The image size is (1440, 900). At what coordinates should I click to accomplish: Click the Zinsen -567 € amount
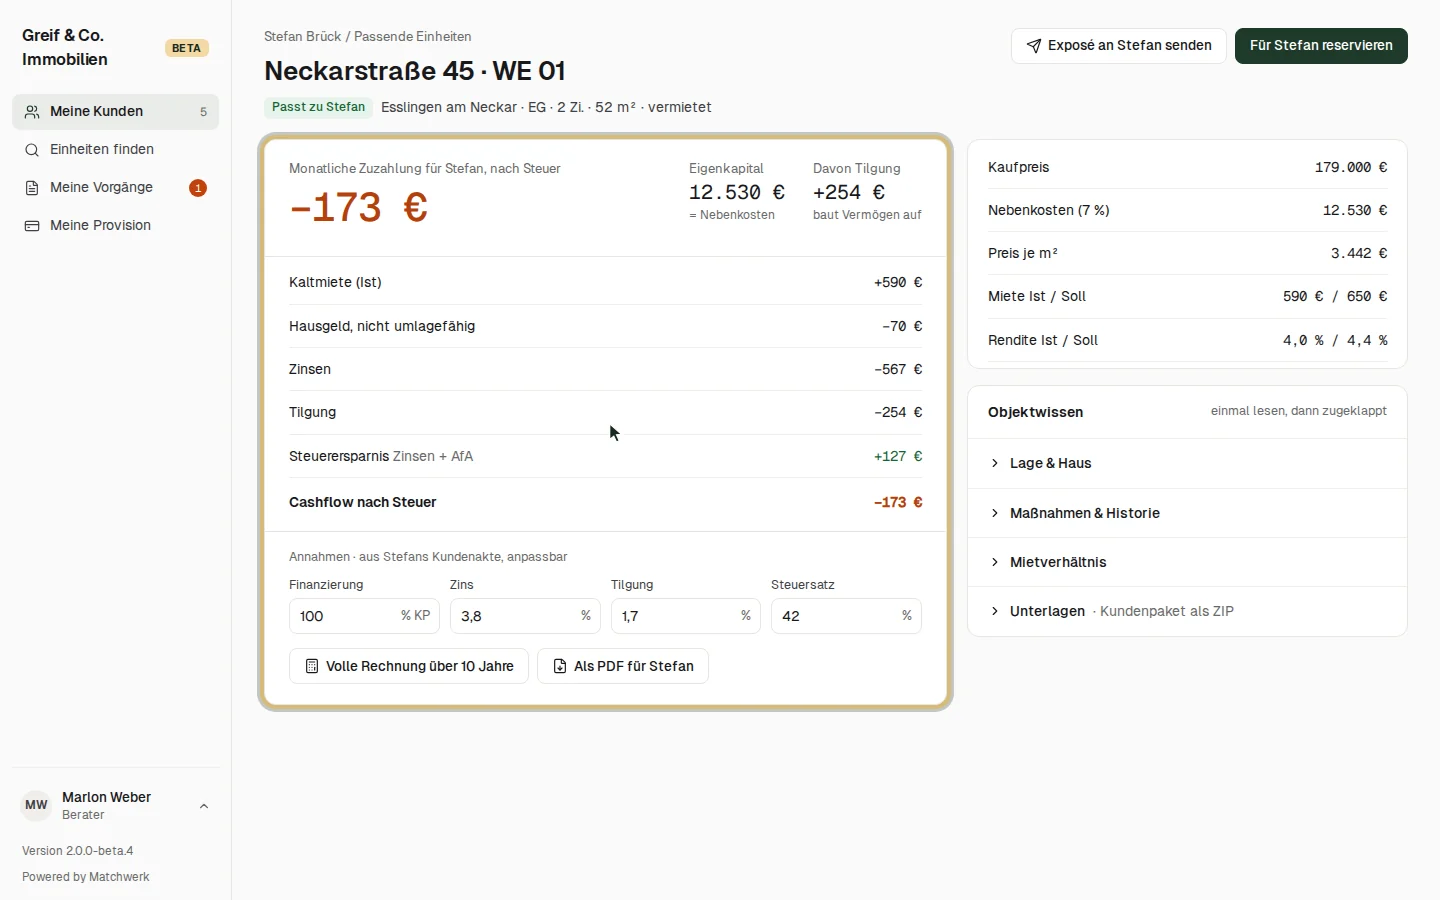tap(898, 369)
